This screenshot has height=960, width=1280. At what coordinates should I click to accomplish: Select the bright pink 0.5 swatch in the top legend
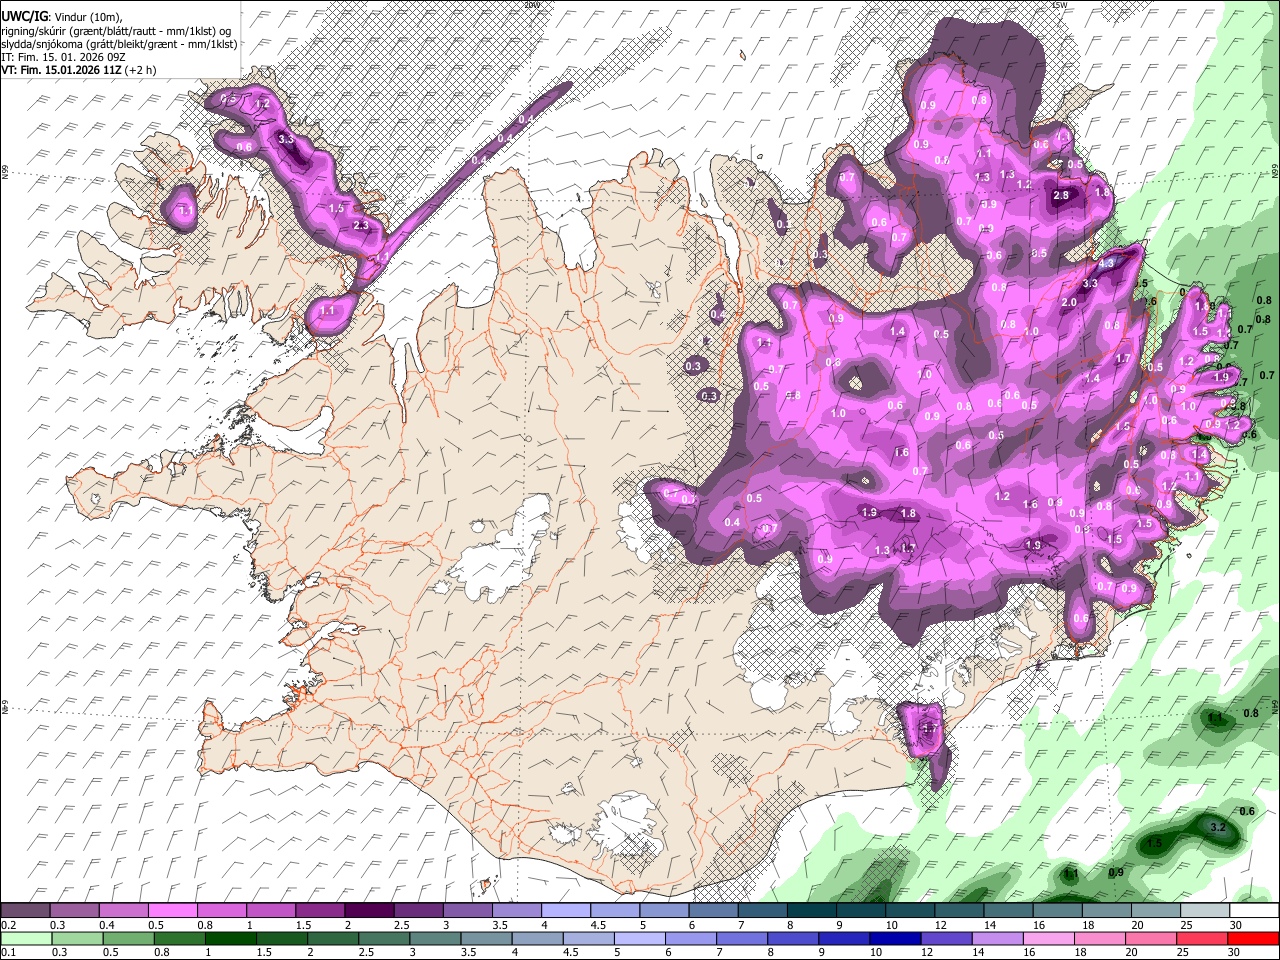coord(172,911)
